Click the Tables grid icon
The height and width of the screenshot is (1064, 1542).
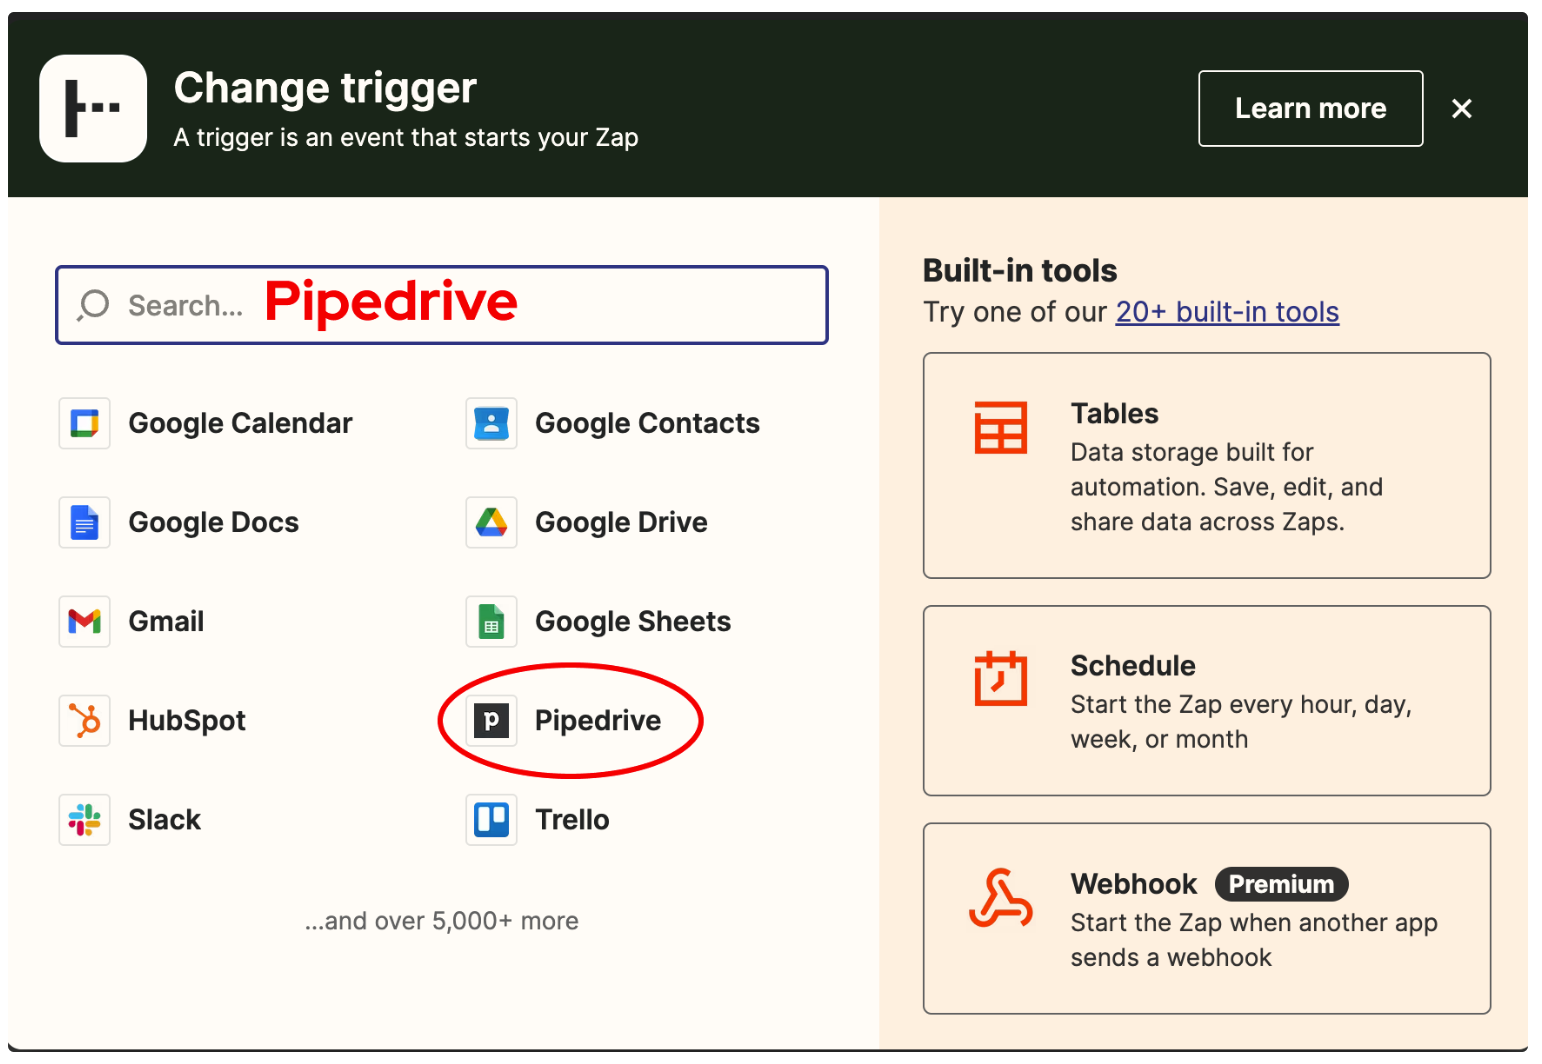click(x=1000, y=427)
